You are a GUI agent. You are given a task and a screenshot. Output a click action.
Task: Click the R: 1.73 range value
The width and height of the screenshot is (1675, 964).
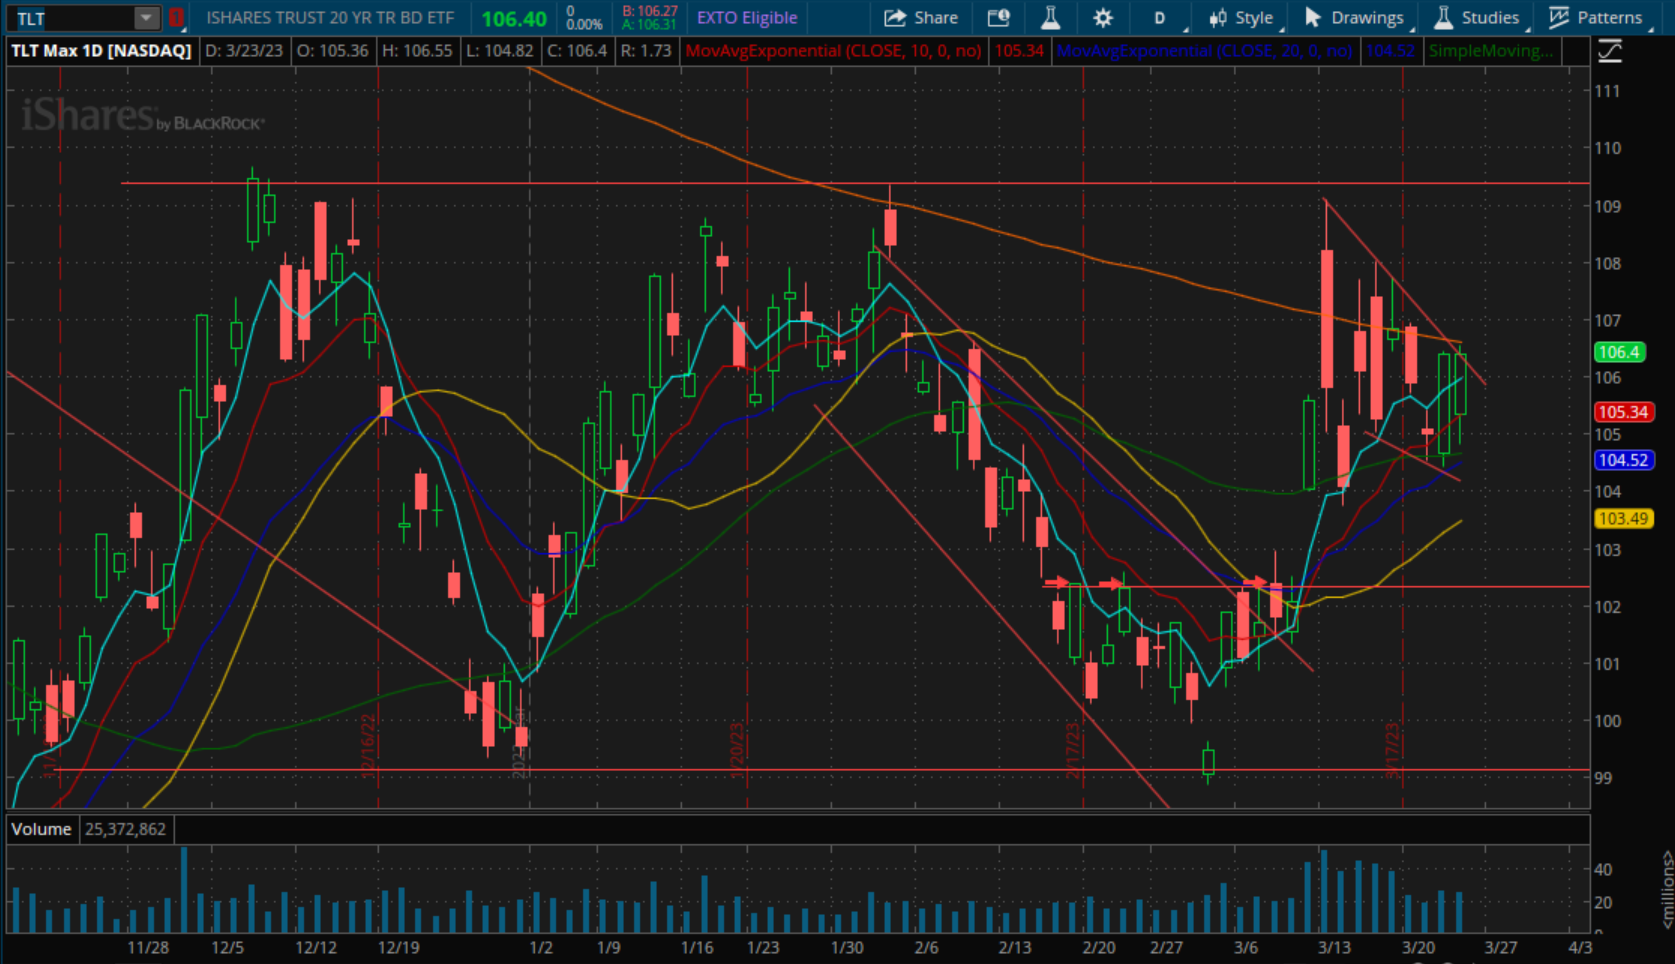coord(645,50)
